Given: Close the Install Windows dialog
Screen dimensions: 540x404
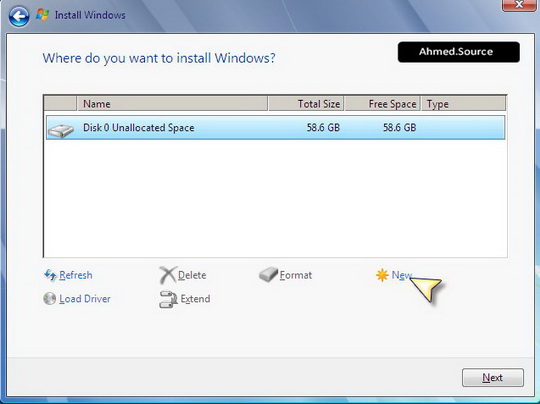Looking at the screenshot, I should tap(519, 5).
